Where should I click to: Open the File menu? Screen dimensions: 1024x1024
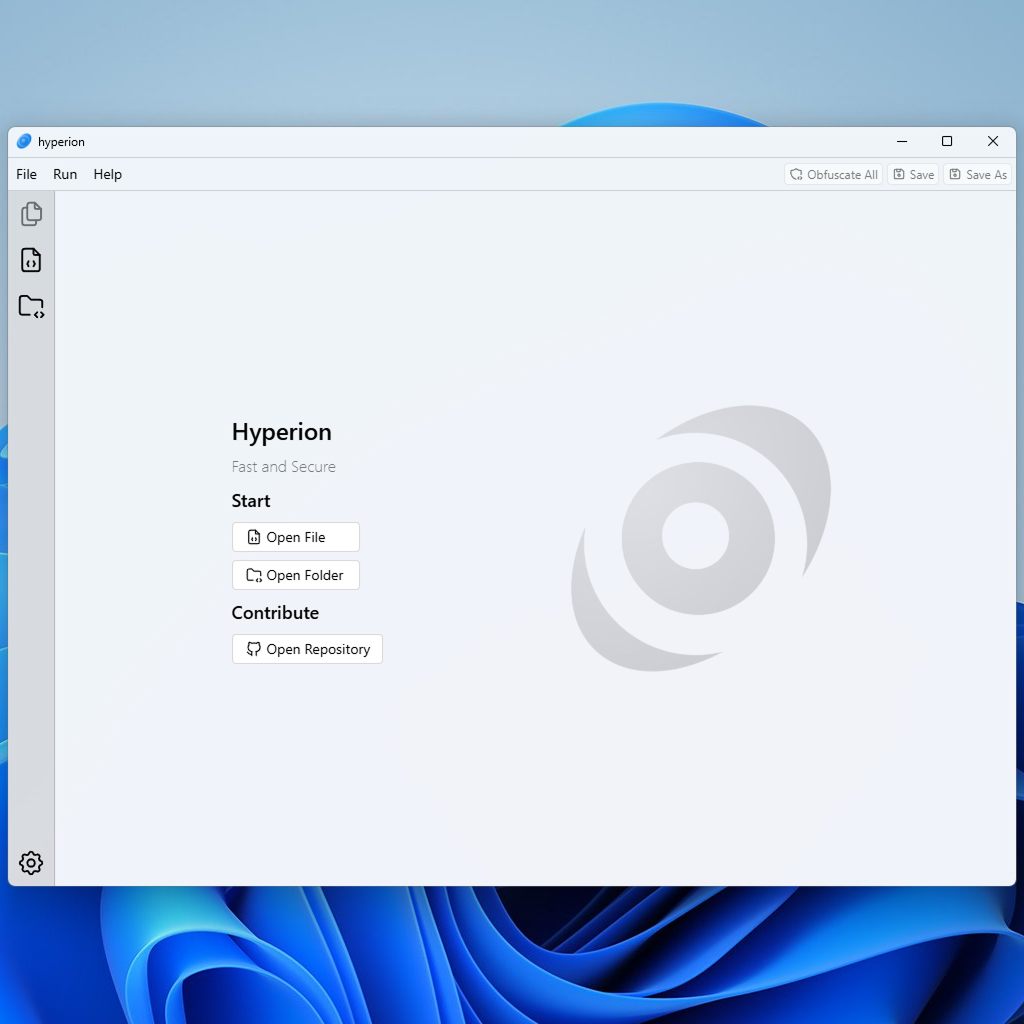tap(27, 175)
